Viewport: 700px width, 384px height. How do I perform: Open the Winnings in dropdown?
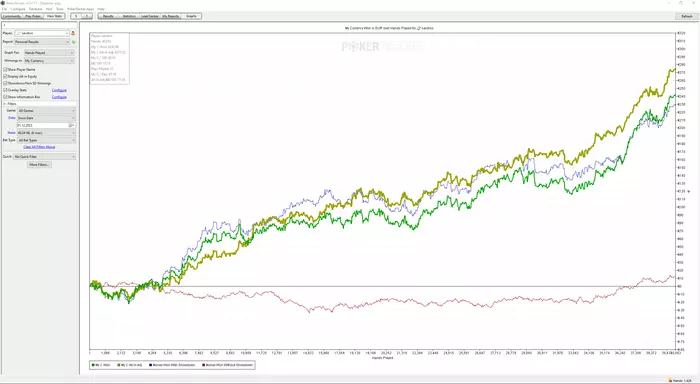coord(49,61)
